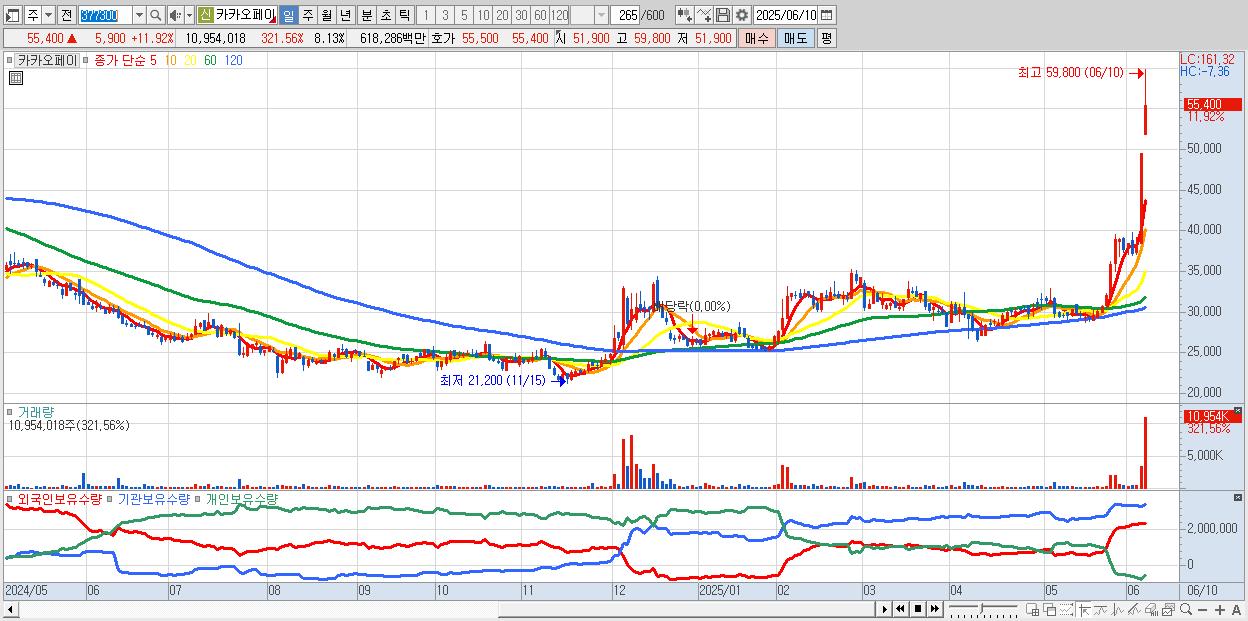Click the speaker sound icon
Image resolution: width=1248 pixels, height=621 pixels.
point(174,15)
